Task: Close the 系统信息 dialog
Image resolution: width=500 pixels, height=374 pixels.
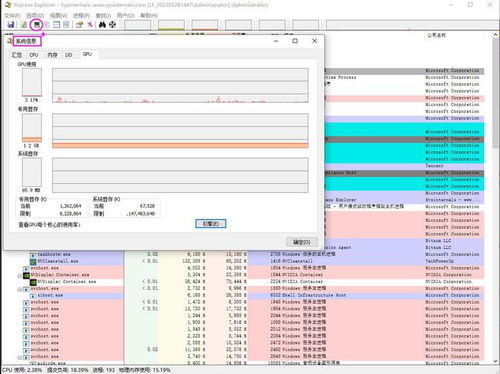Action: click(314, 41)
